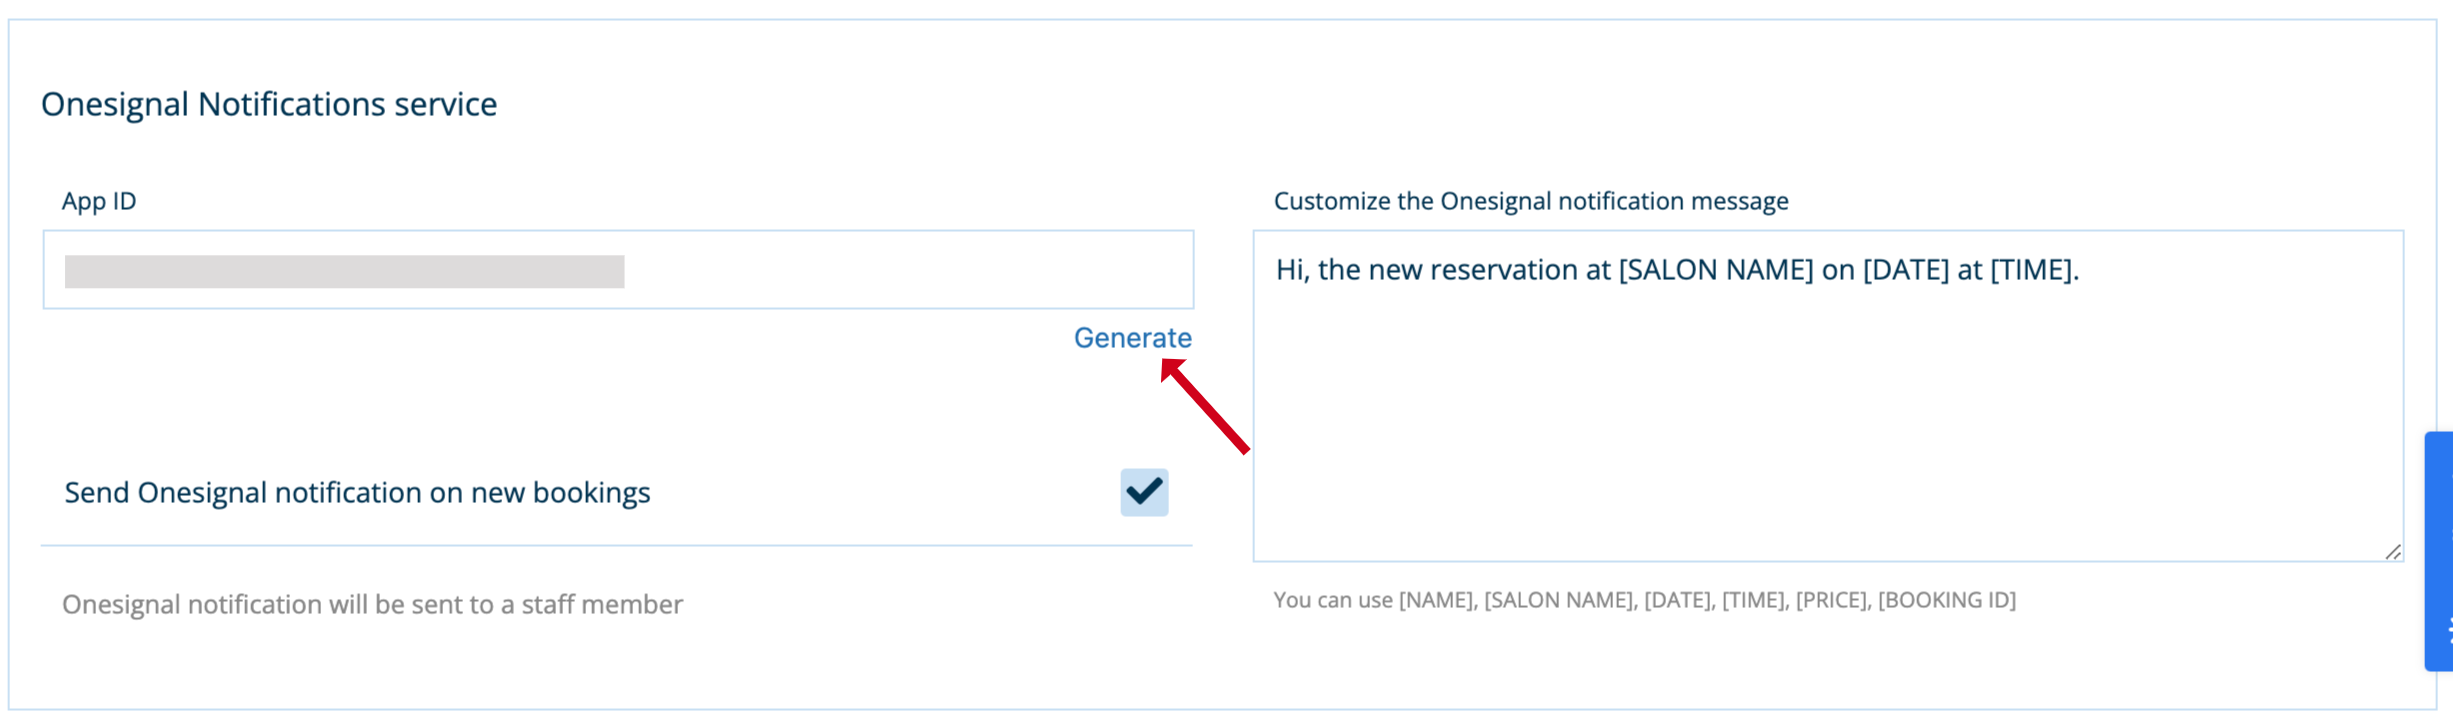Click the 'Onesignal Notifications service' heading
Image resolution: width=2453 pixels, height=723 pixels.
pyautogui.click(x=269, y=104)
